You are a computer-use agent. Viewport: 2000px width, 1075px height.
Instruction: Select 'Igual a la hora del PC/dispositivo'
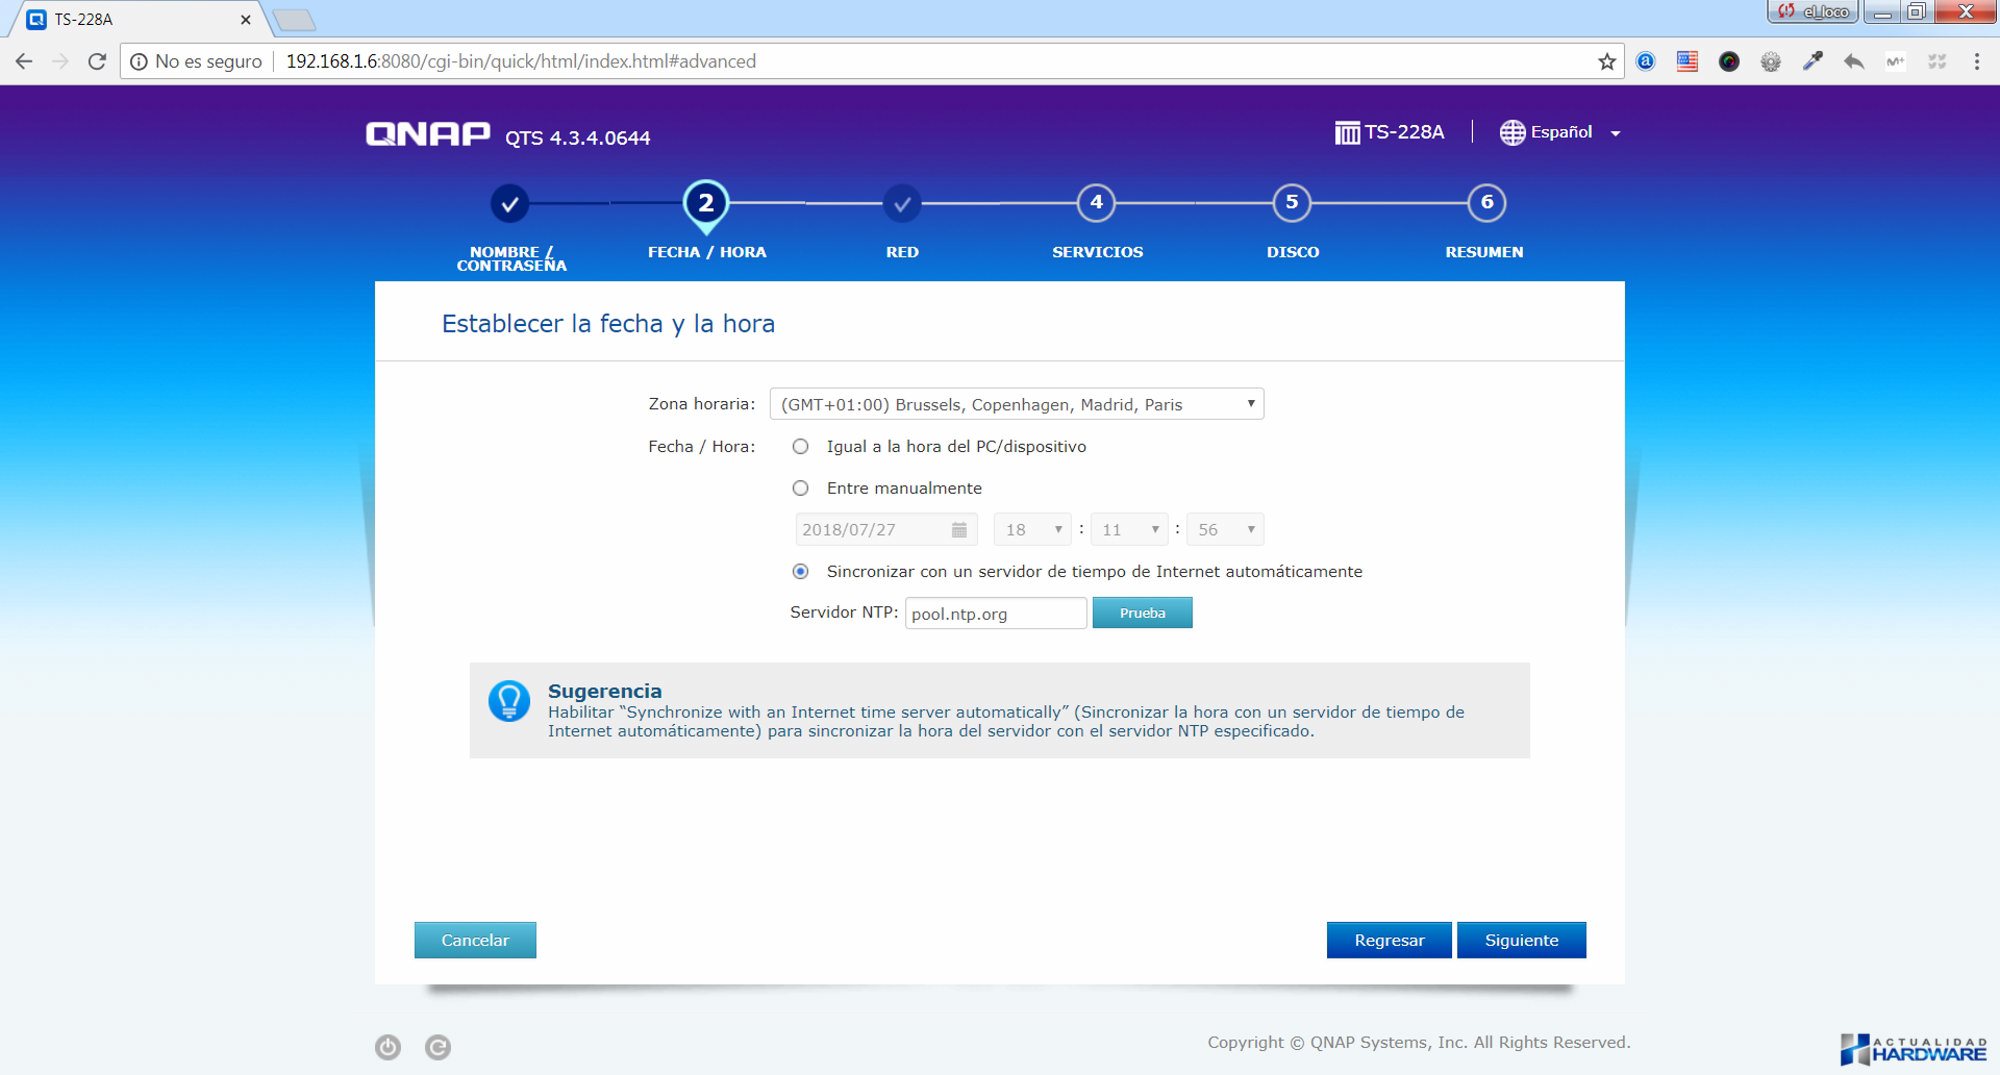(x=801, y=447)
